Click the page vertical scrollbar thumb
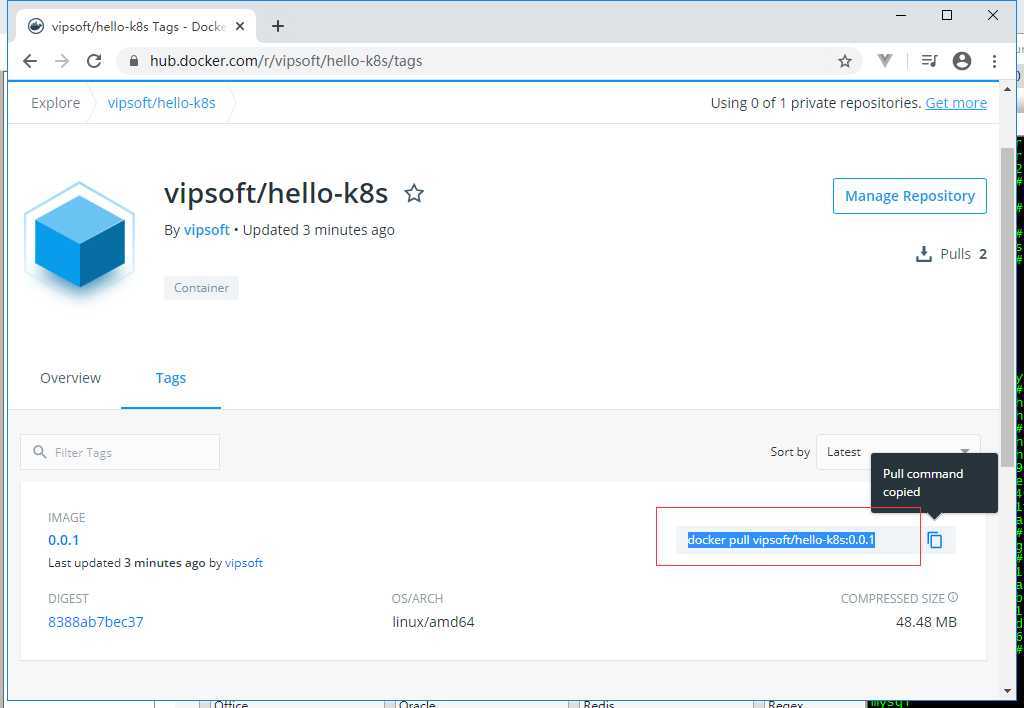The width and height of the screenshot is (1024, 708). [1007, 307]
